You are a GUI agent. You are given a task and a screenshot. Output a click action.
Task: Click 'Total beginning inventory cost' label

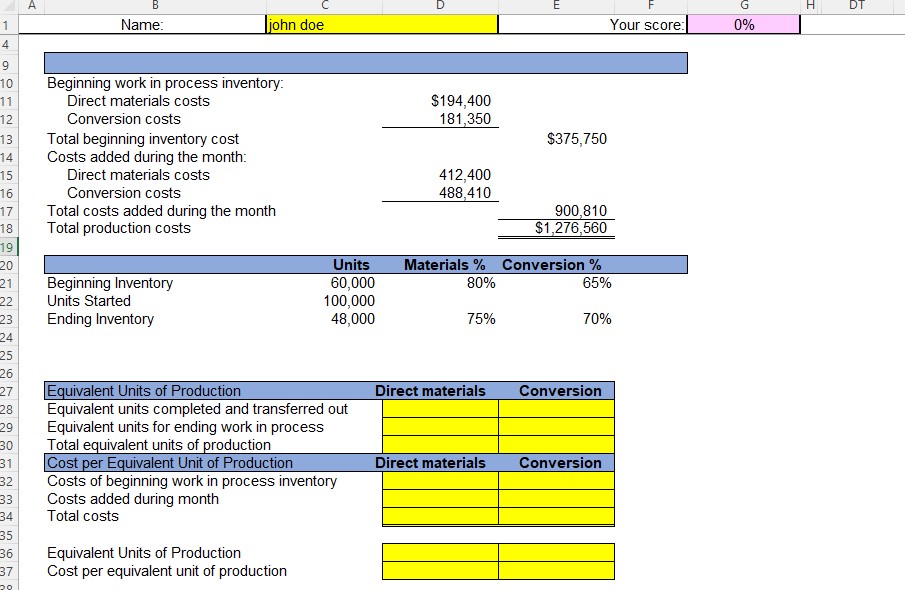coord(143,139)
